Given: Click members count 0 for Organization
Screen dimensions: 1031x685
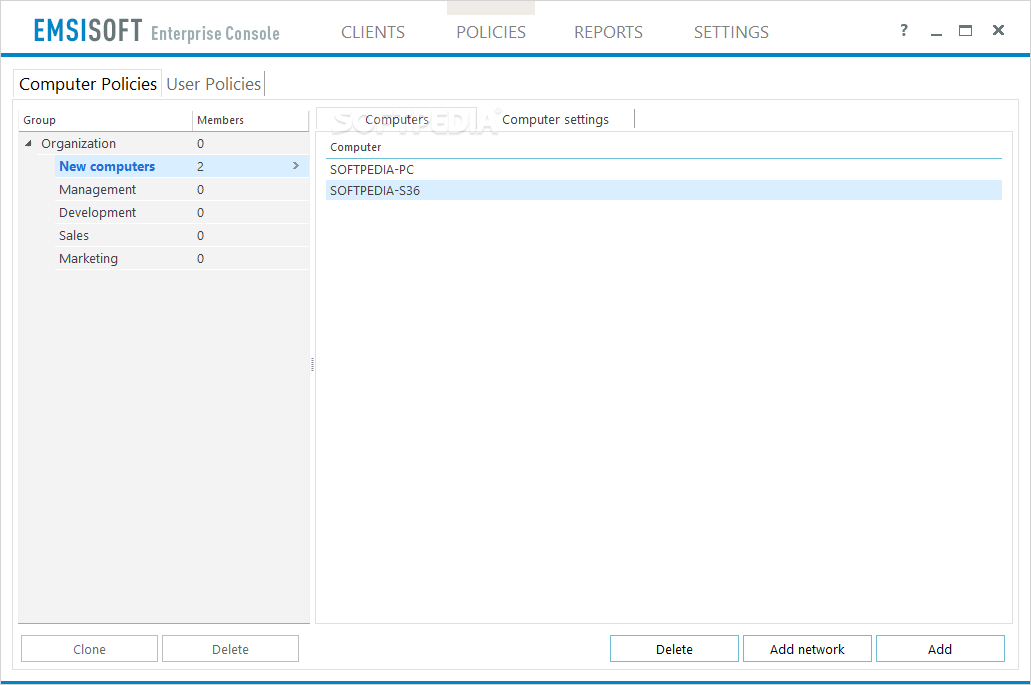Looking at the screenshot, I should tap(201, 143).
